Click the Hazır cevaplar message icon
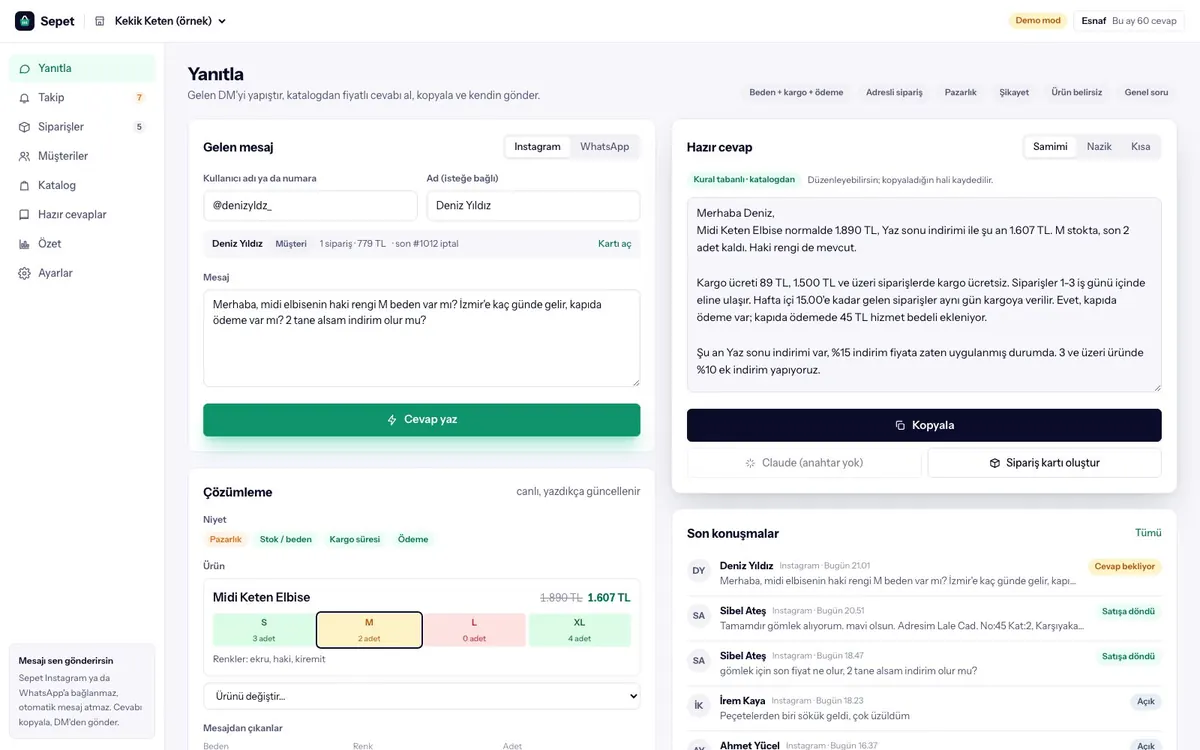The image size is (1200, 750). point(25,215)
